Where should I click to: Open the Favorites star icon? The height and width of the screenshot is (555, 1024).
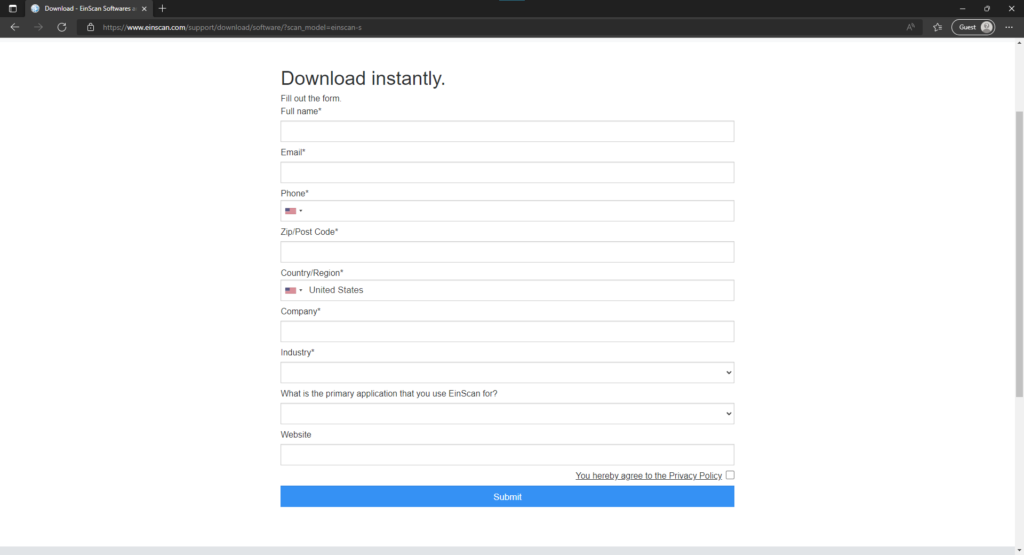coord(937,27)
